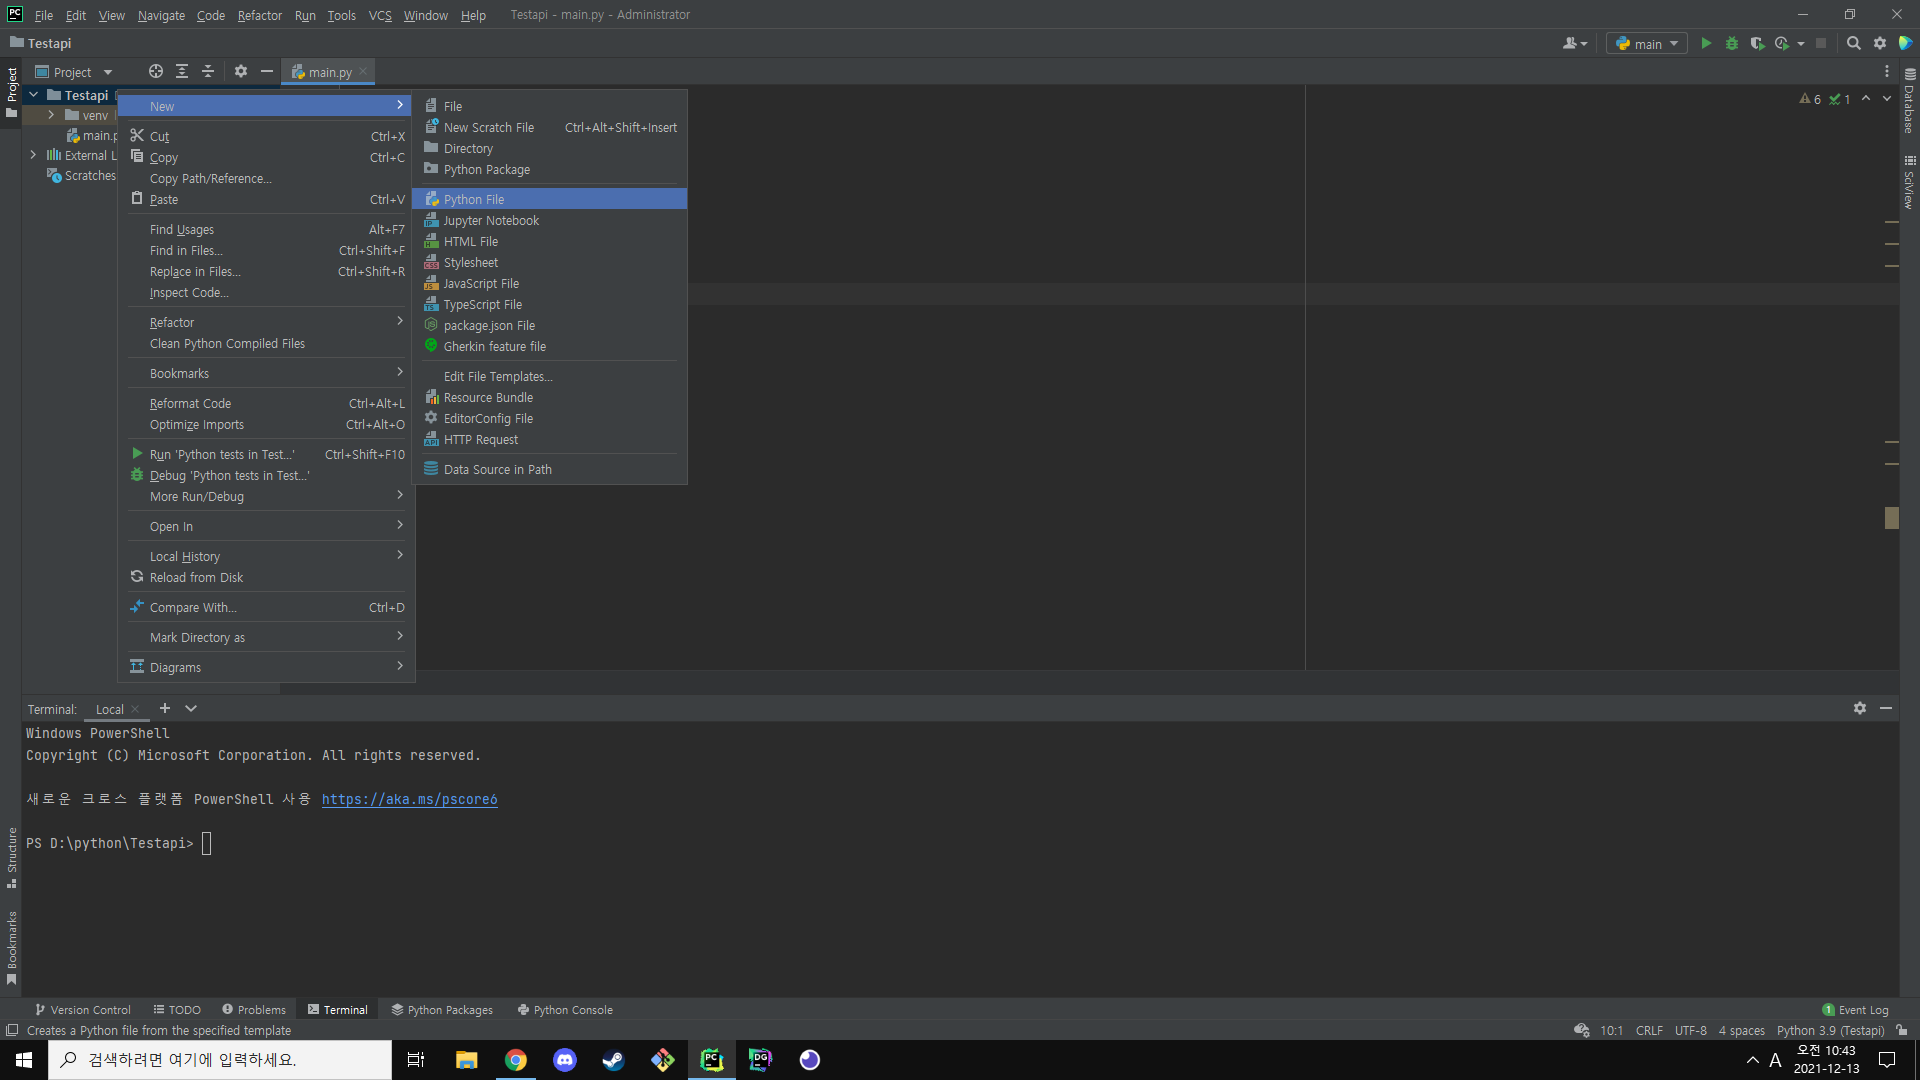This screenshot has height=1080, width=1920.
Task: Click Python 3.9 (Testapi) interpreter in status bar
Action: [x=1830, y=1030]
